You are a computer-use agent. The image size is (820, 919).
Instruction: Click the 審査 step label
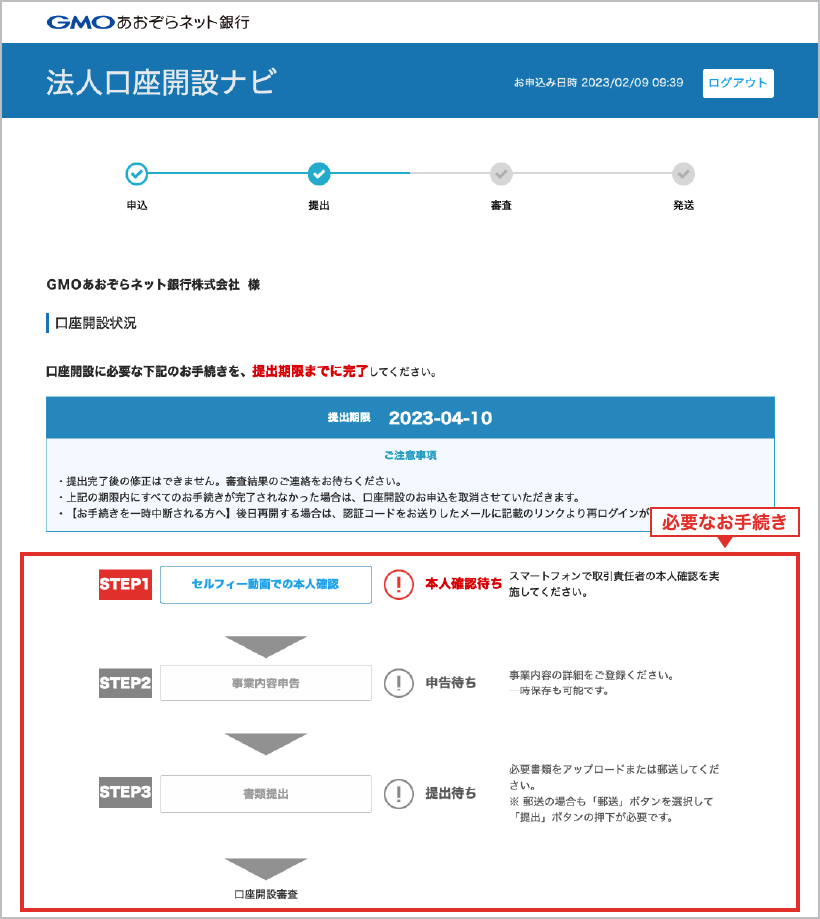click(501, 205)
